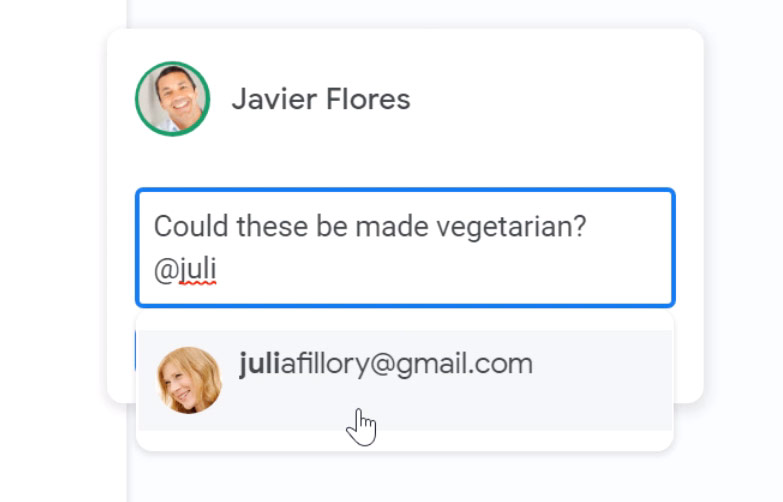Click the document margin left of the comment card
Screen dimensions: 783x502
coord(62,250)
